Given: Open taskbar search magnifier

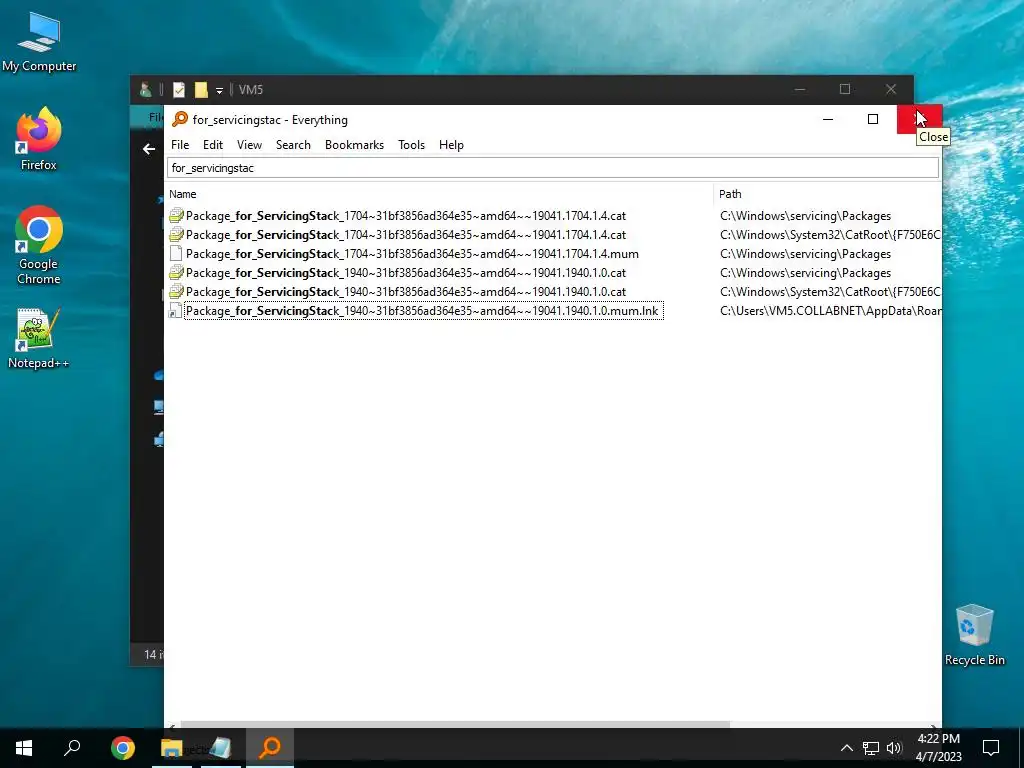Looking at the screenshot, I should [x=72, y=748].
